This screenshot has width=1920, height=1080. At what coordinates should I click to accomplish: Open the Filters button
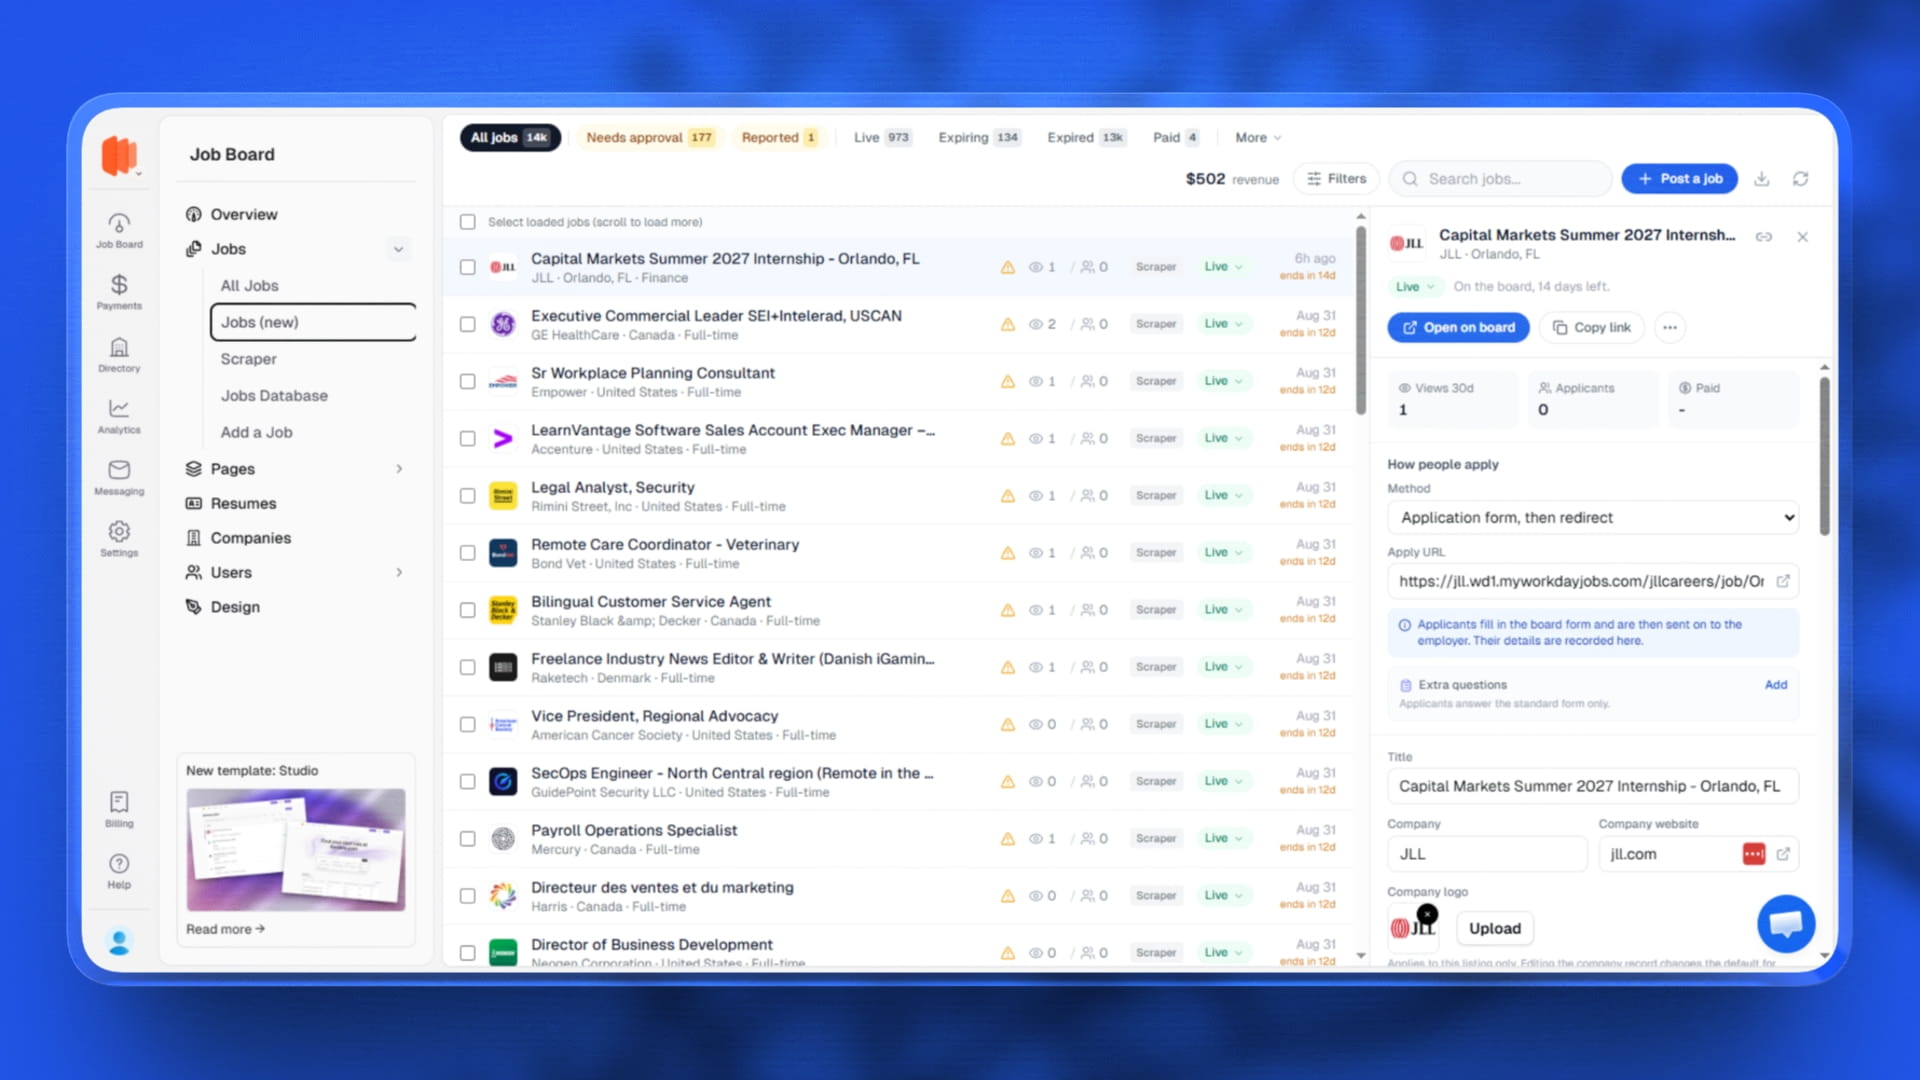pos(1336,178)
